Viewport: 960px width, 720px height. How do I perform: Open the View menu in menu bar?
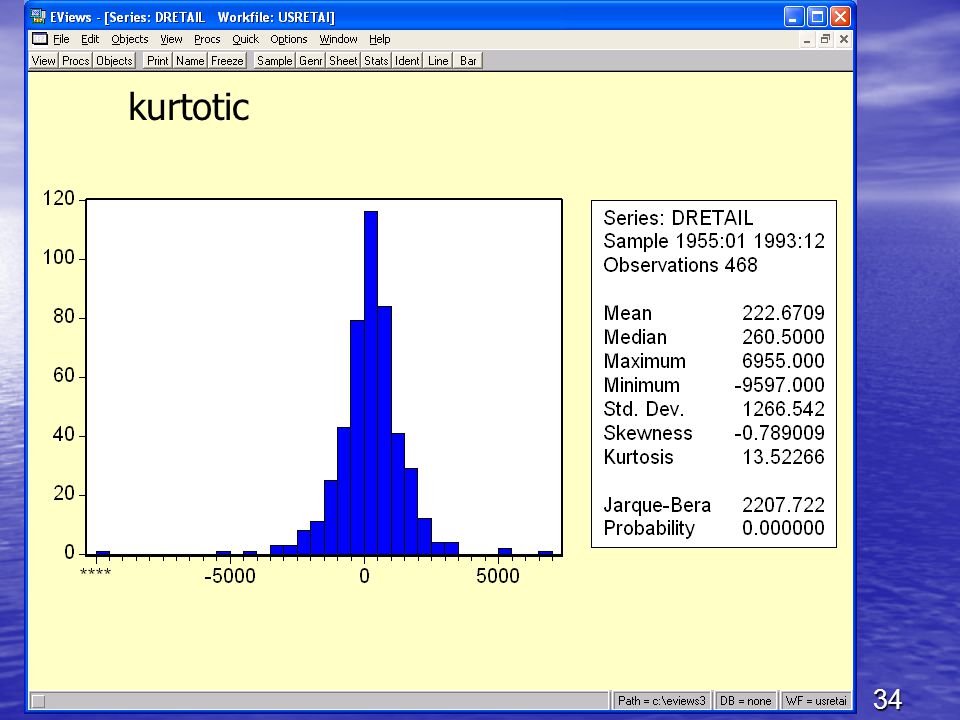pos(171,39)
